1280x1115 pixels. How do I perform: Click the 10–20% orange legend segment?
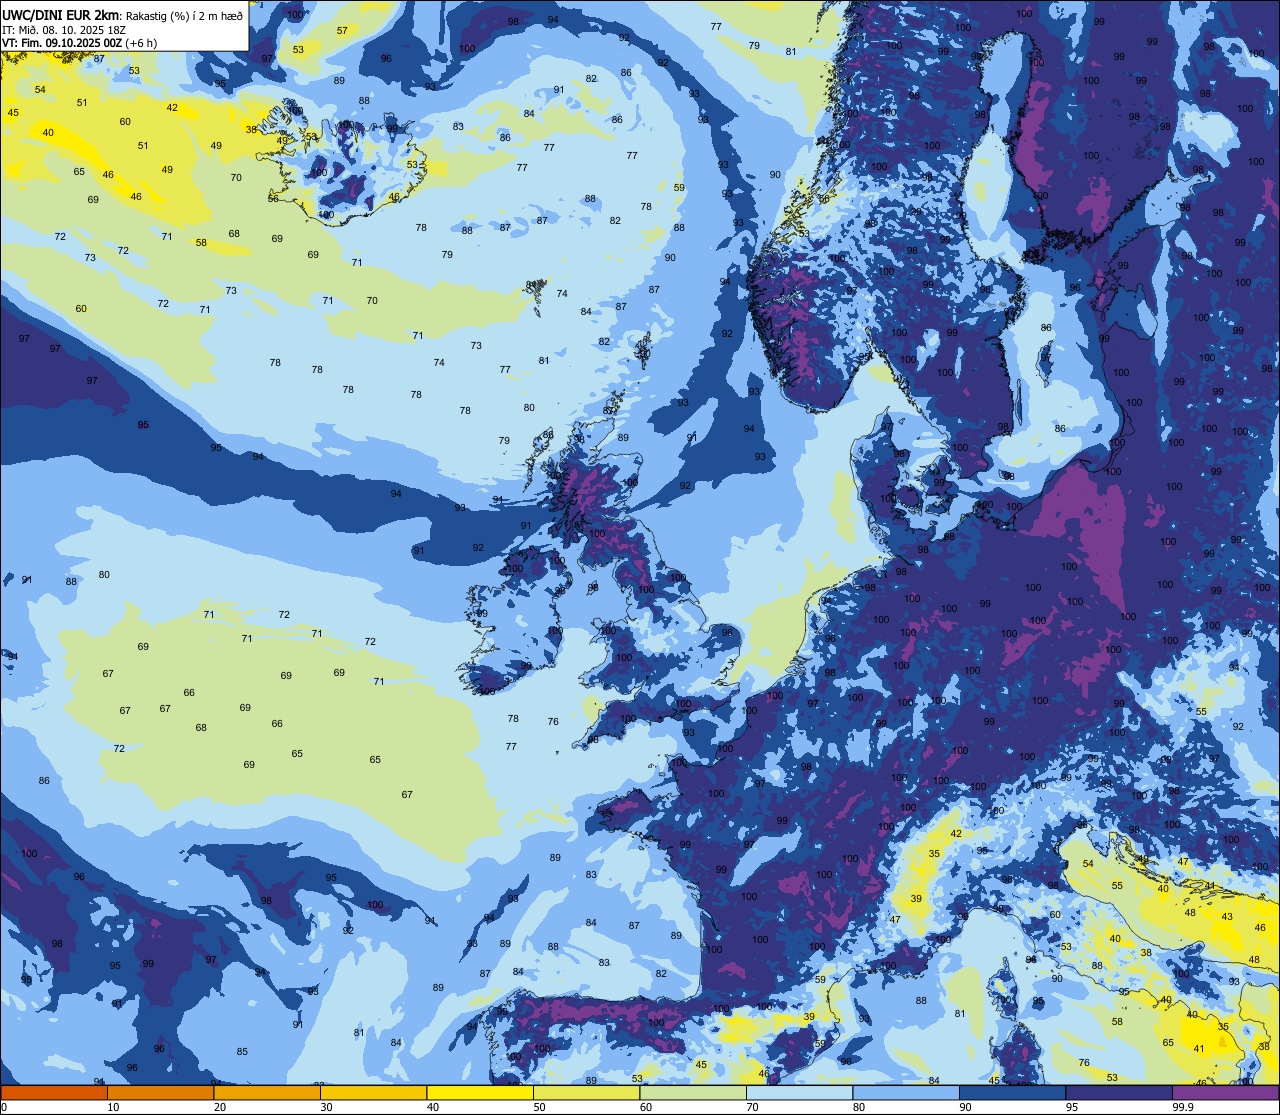point(160,1092)
